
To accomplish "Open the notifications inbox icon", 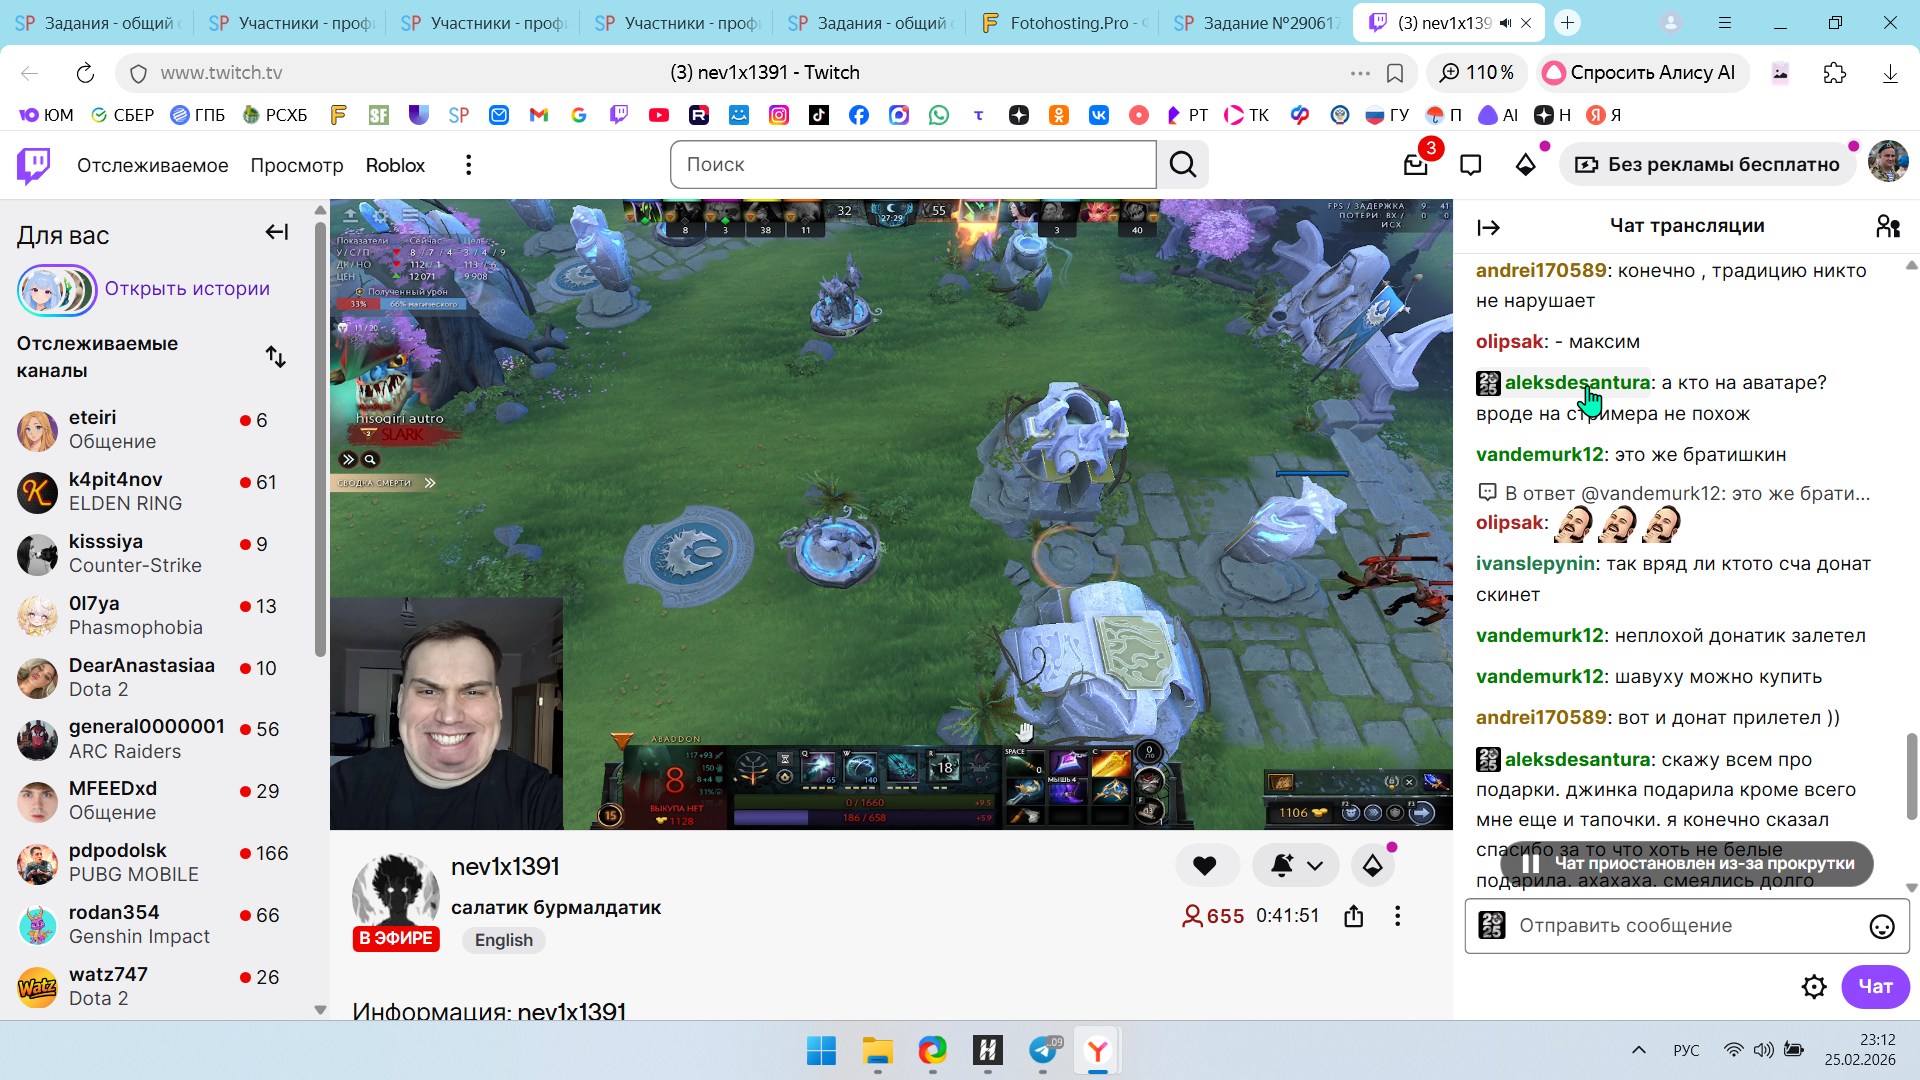I will 1415,165.
